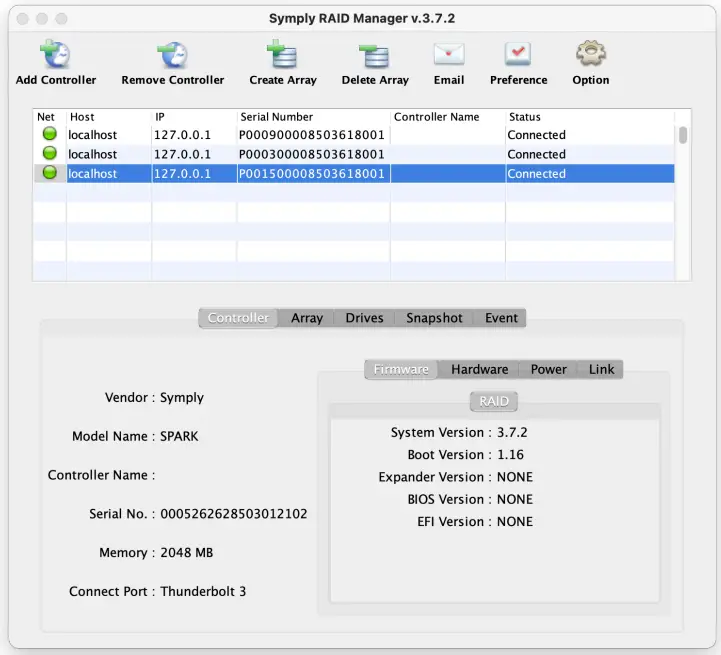Click Serial No. value 0005262628503012102
The width and height of the screenshot is (721, 655).
(x=234, y=513)
